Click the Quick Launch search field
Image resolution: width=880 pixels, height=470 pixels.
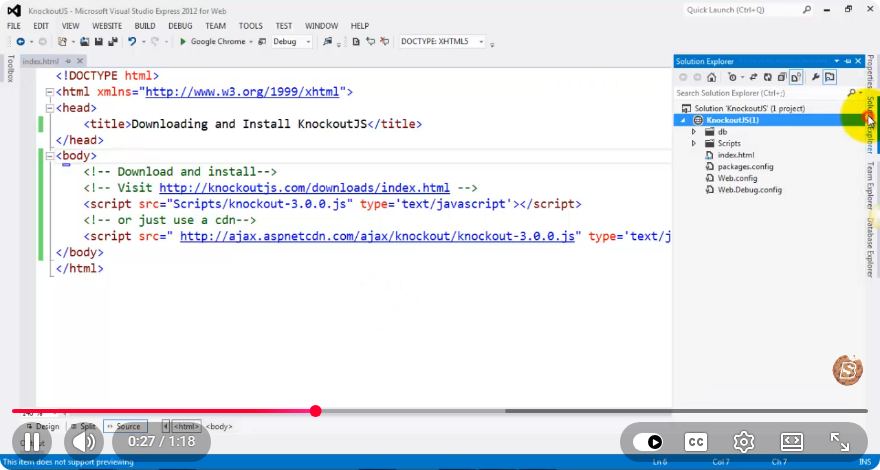click(743, 10)
